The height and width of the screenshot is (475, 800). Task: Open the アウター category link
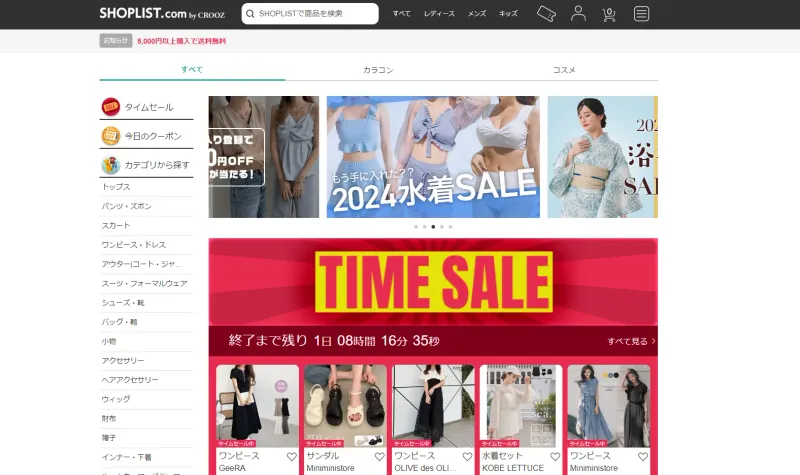146,264
